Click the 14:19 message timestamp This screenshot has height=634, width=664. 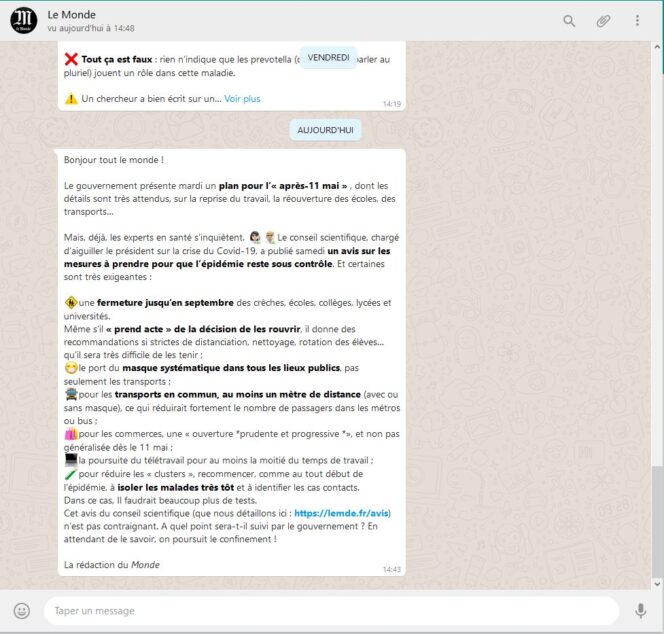click(x=391, y=103)
